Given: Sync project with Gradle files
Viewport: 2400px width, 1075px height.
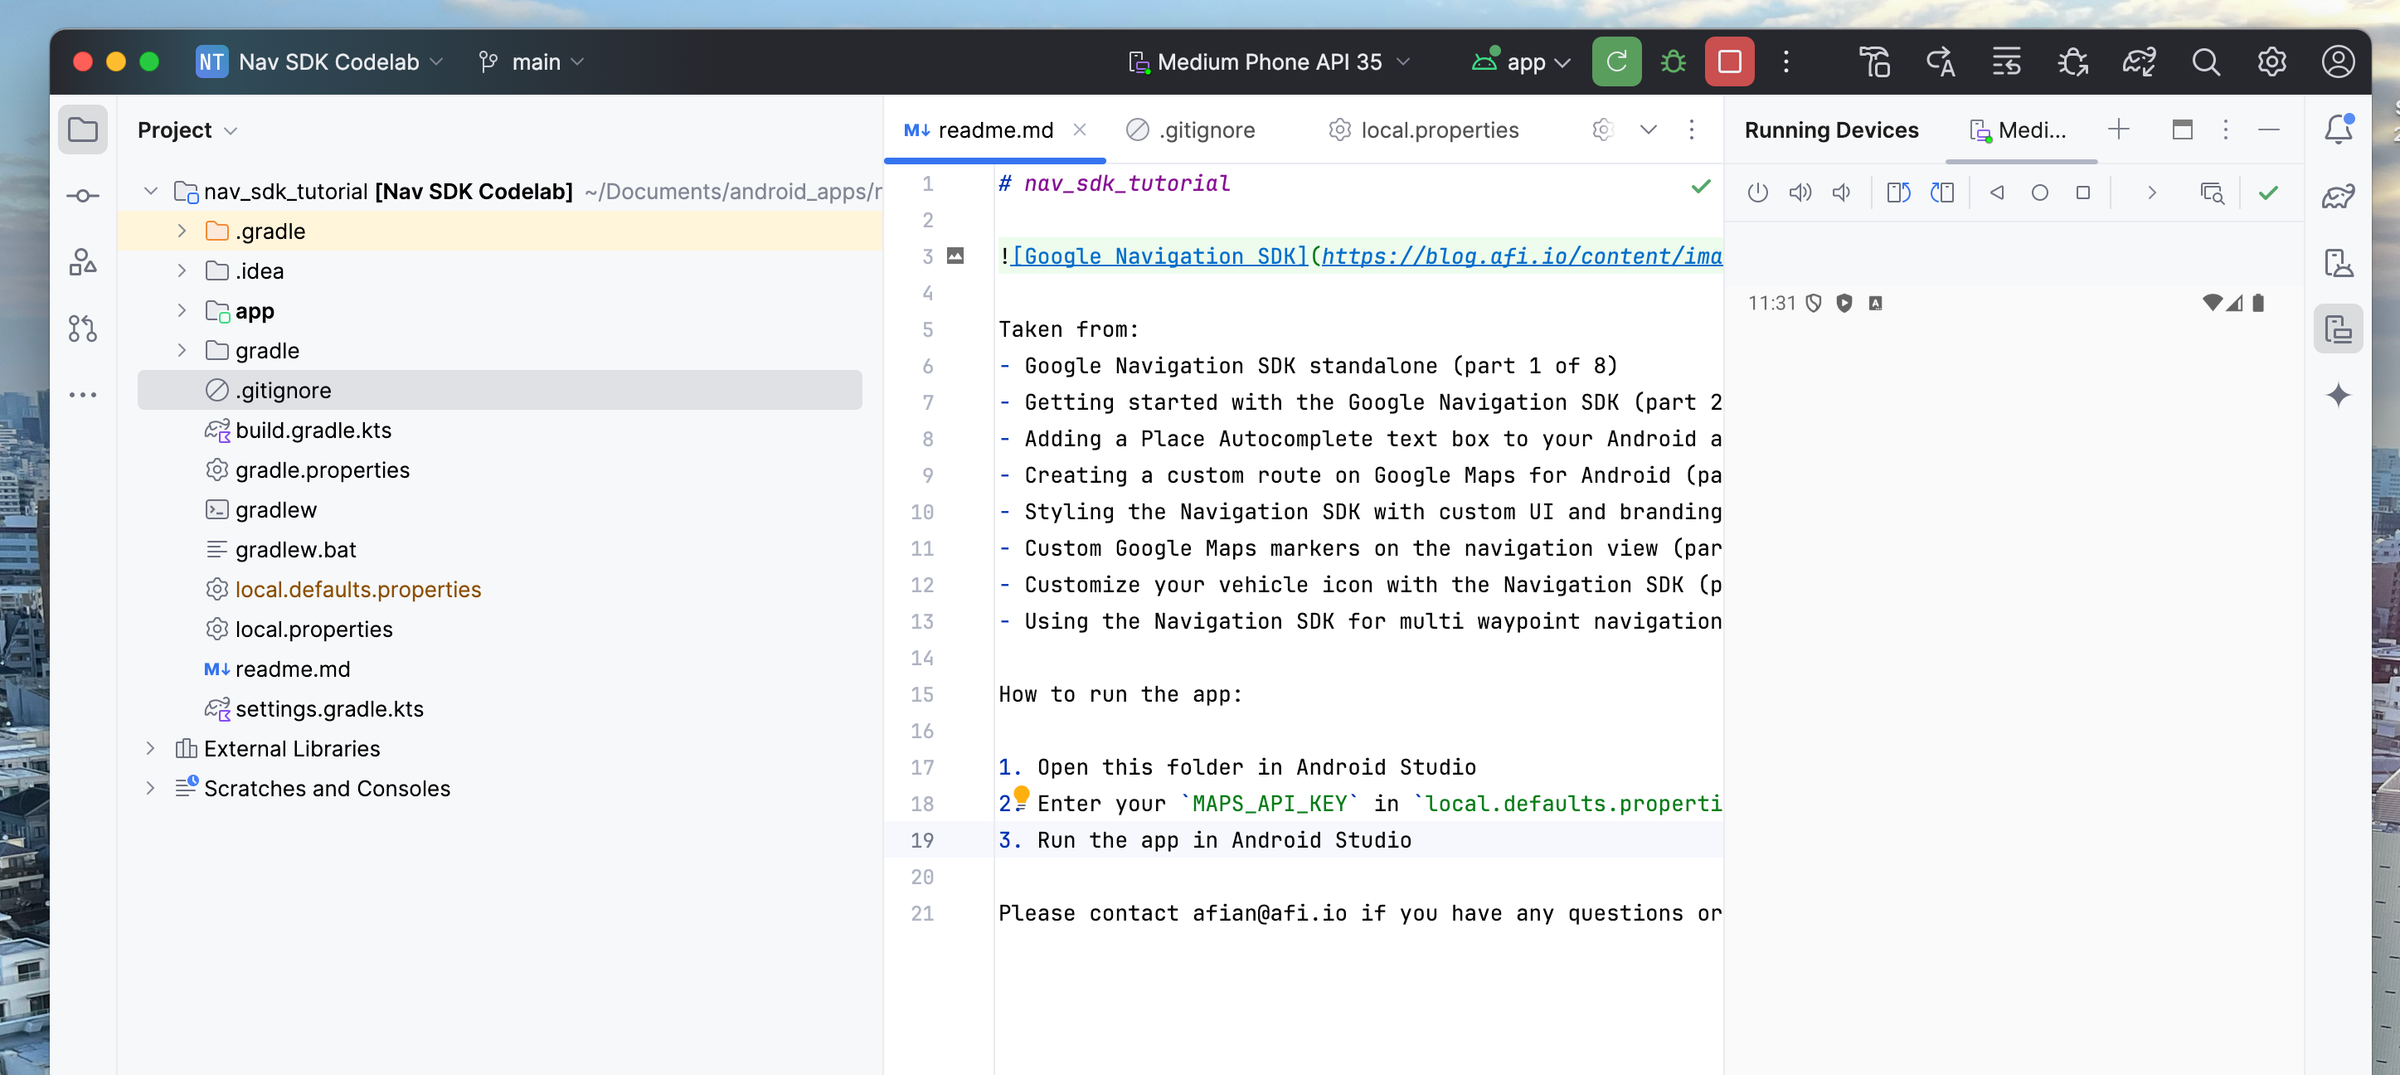Looking at the screenshot, I should 2139,61.
